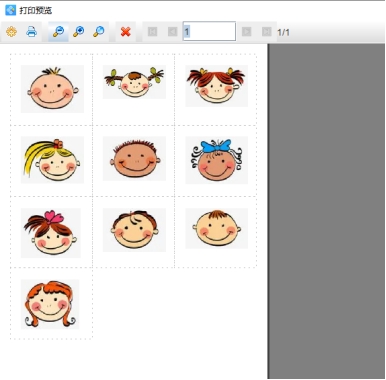Select the bald smiling baby face thumbnail
The width and height of the screenshot is (386, 380).
[52, 89]
